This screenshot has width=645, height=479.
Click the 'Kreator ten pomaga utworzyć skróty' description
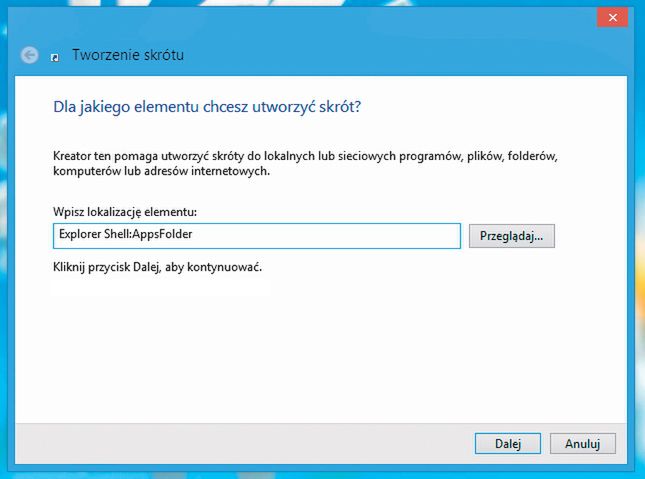coord(305,163)
